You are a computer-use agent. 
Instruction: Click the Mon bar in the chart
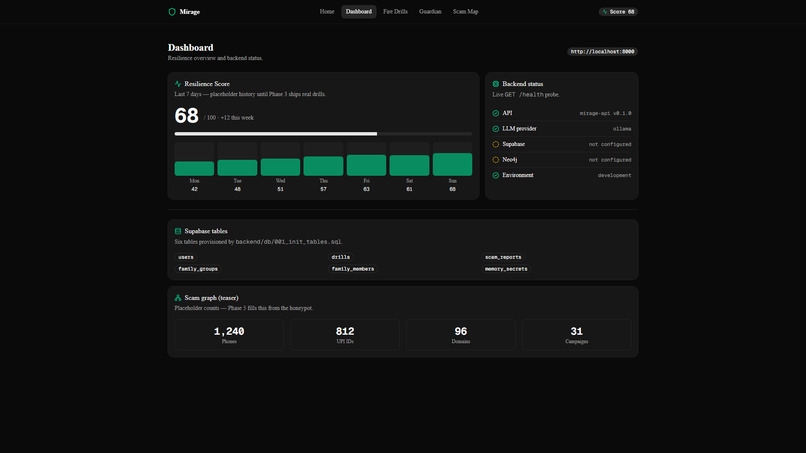tap(194, 168)
